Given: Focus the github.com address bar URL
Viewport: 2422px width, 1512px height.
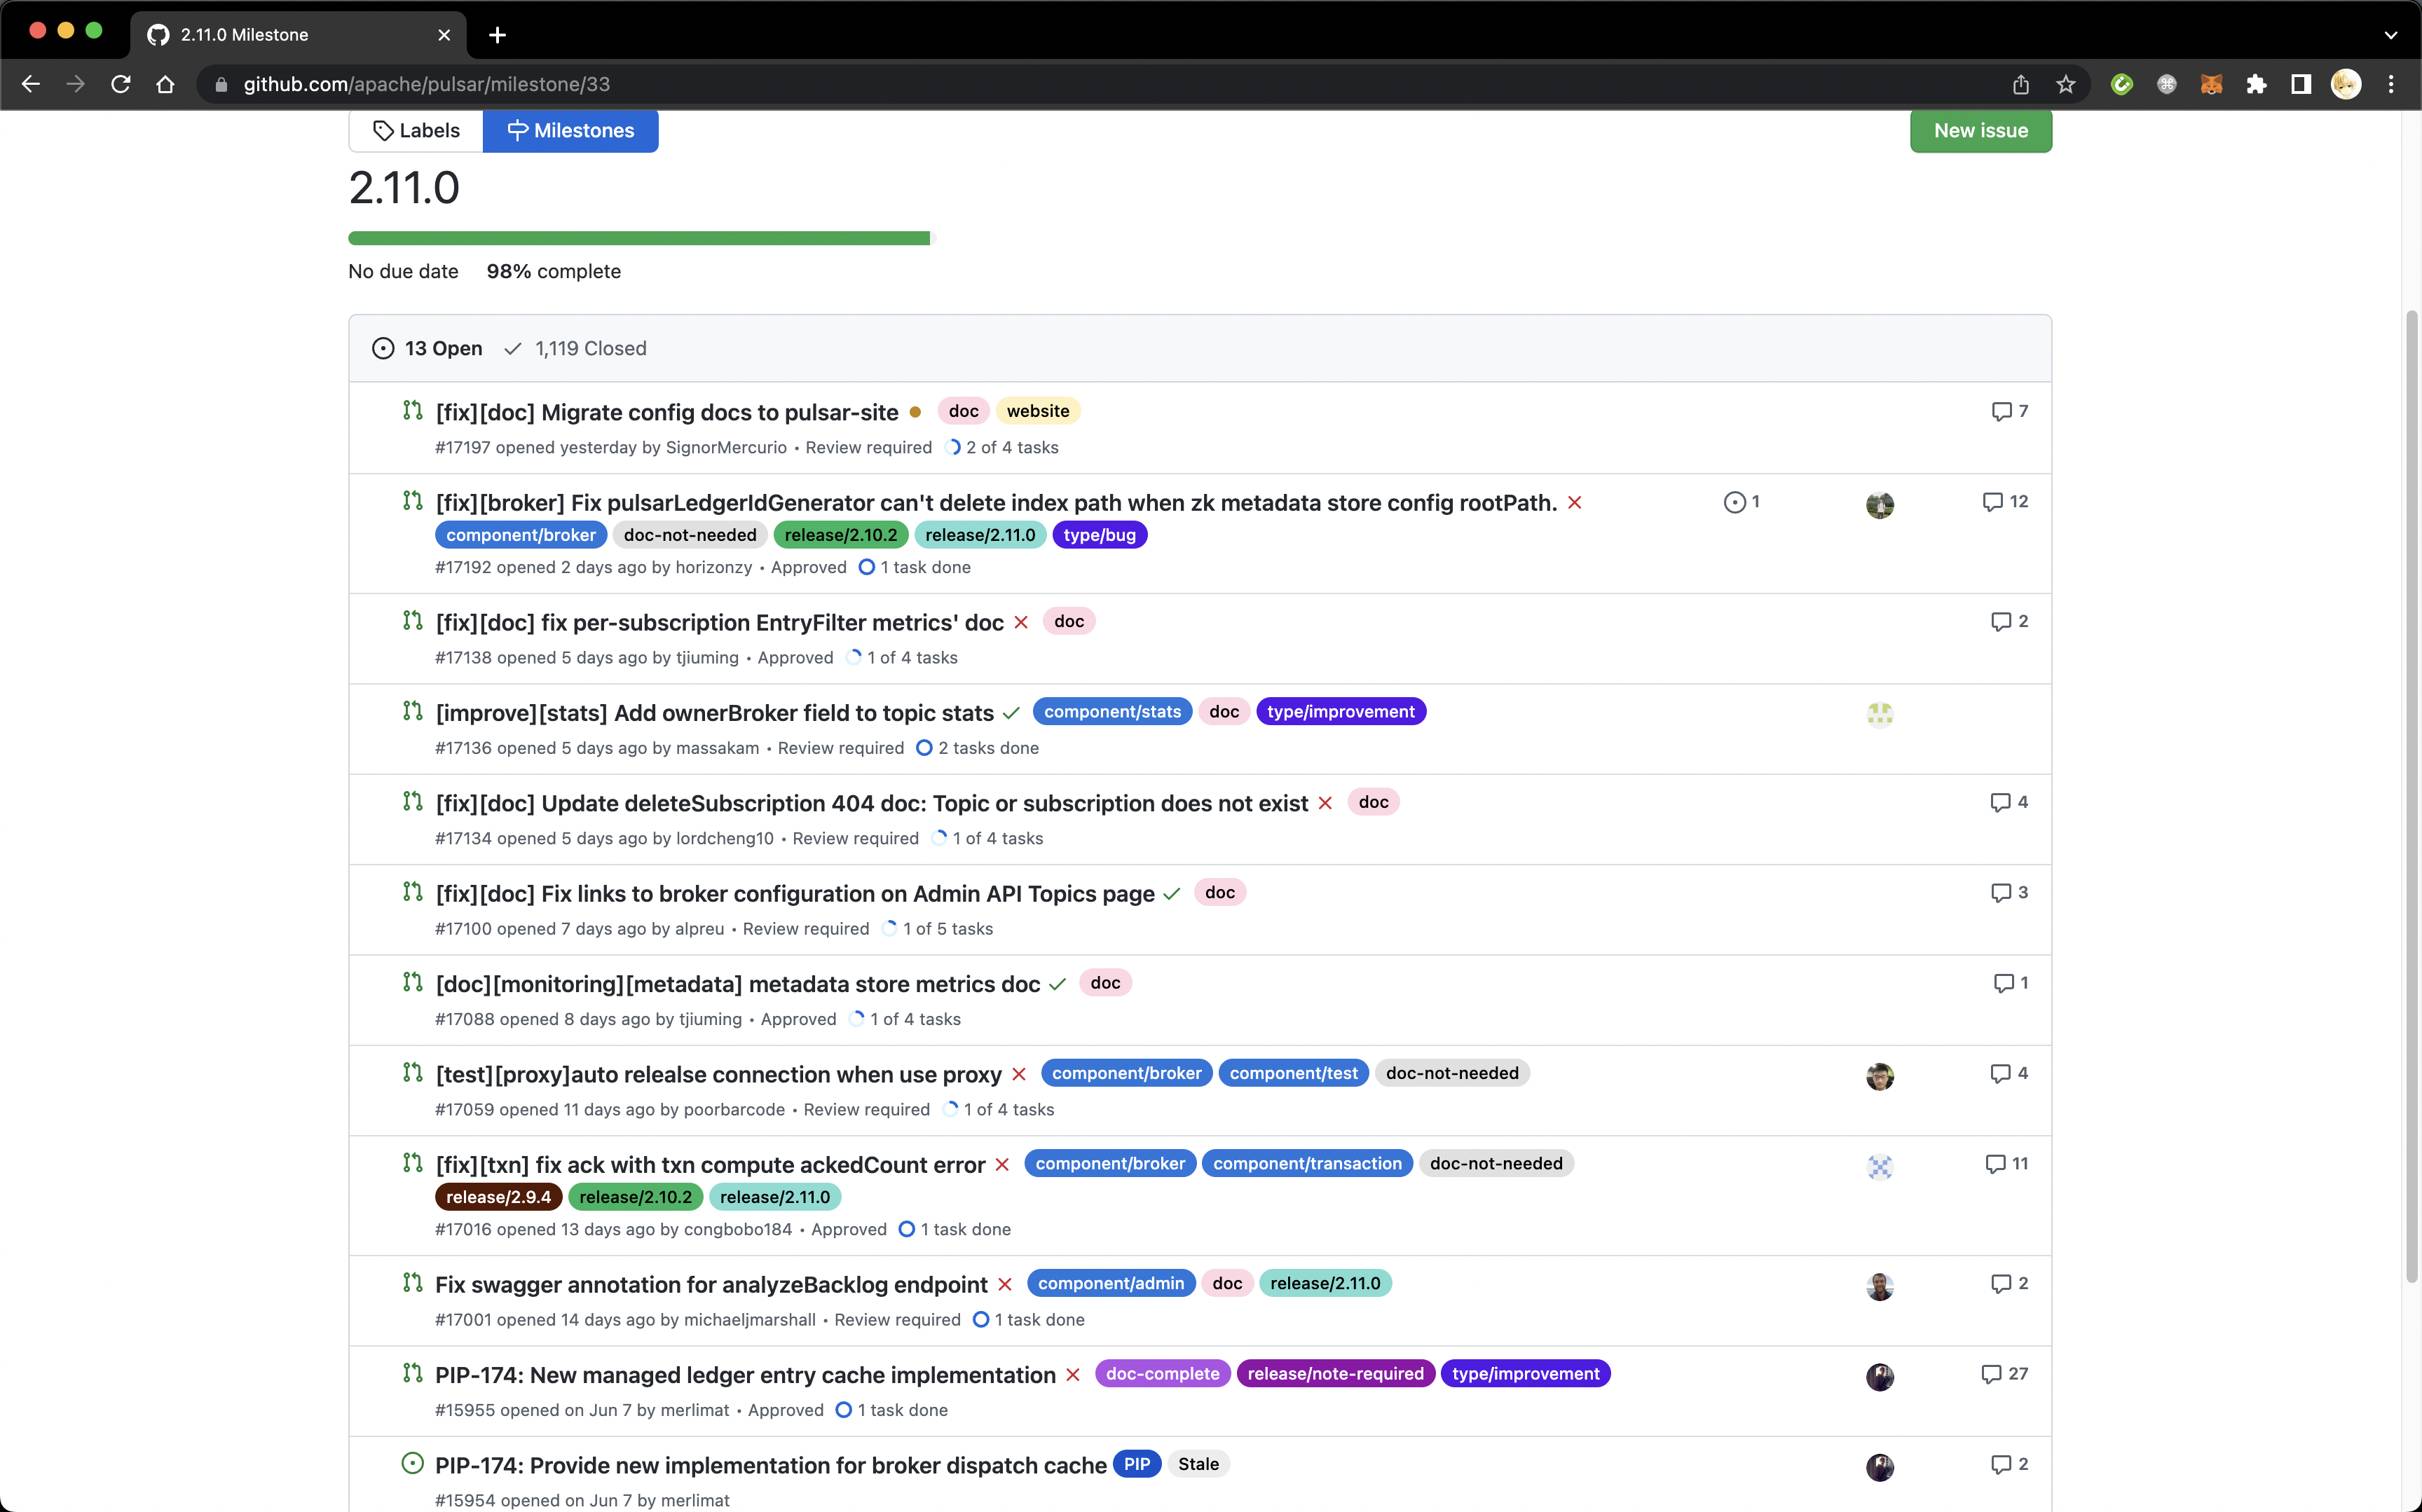Looking at the screenshot, I should [427, 84].
